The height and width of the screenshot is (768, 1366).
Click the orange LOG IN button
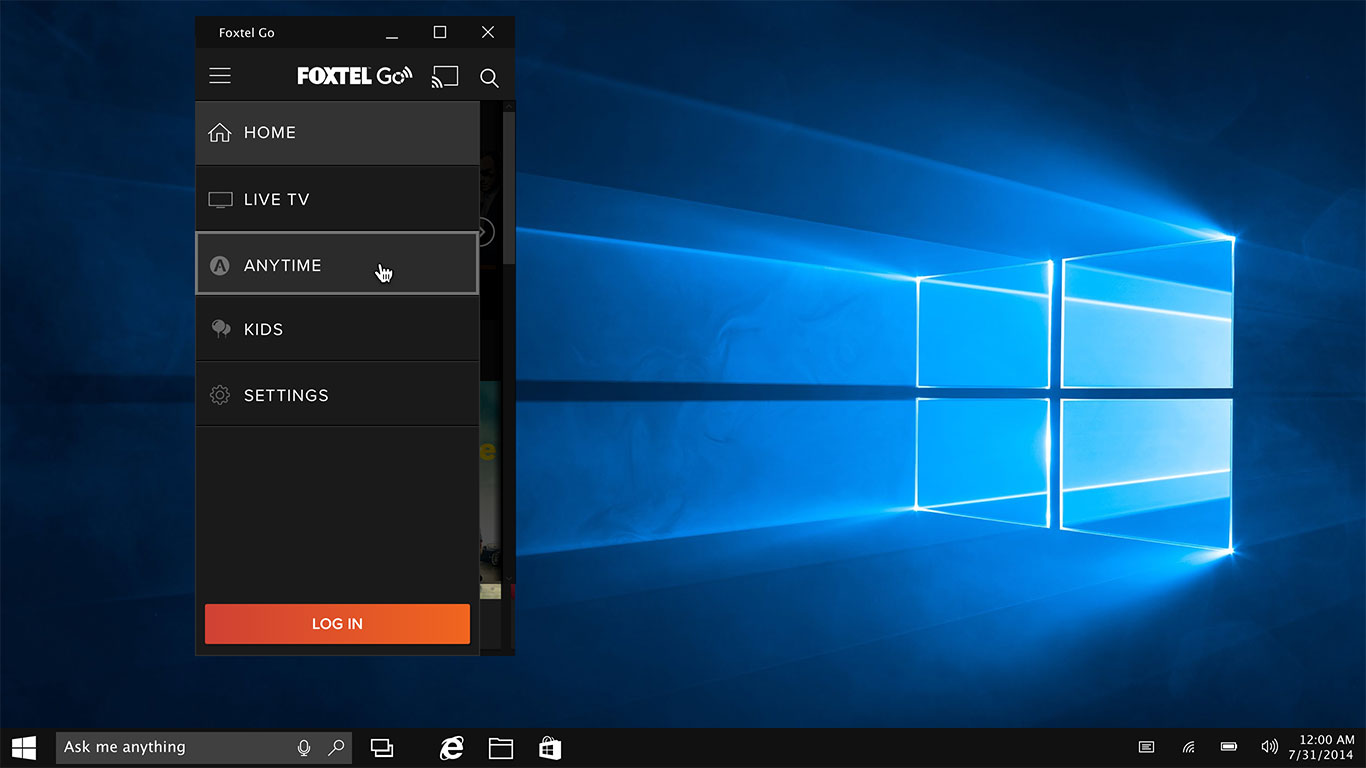click(337, 623)
